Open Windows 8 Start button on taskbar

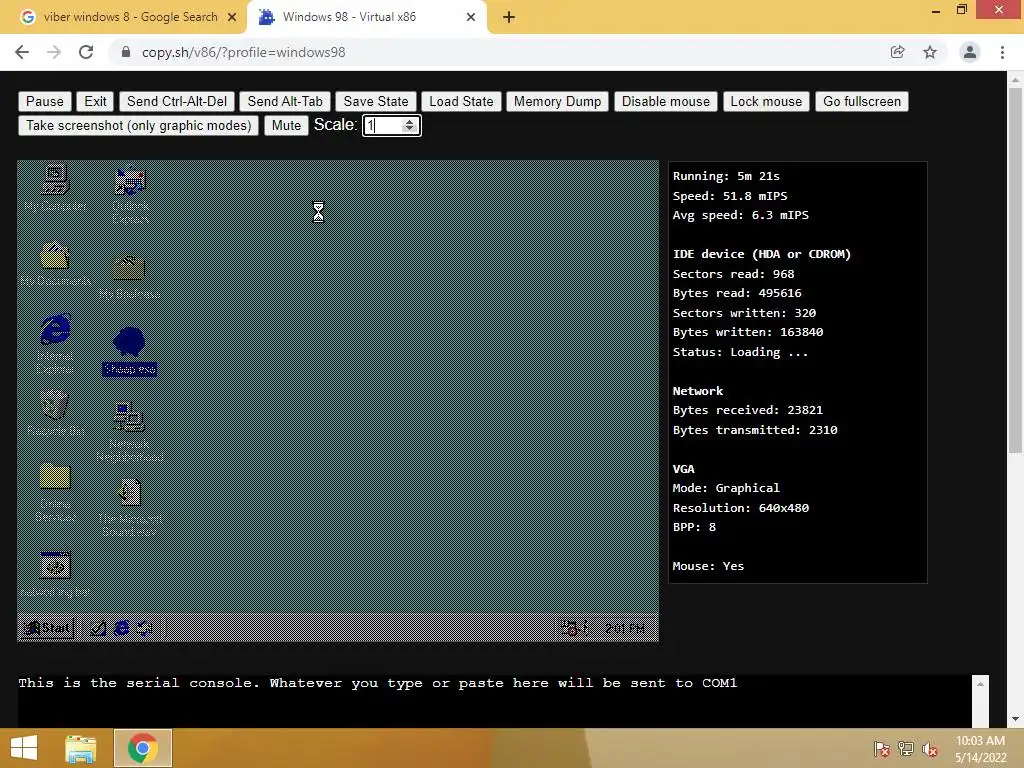point(24,748)
